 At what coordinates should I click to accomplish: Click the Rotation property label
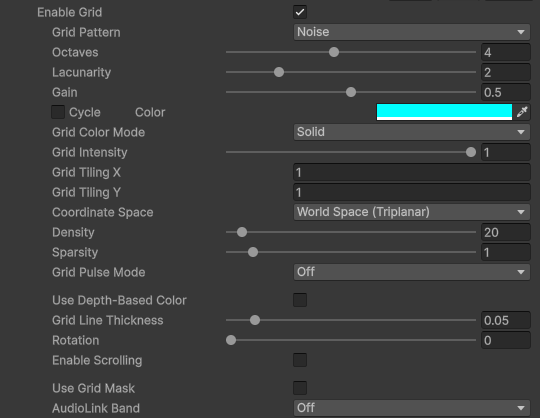pos(75,340)
